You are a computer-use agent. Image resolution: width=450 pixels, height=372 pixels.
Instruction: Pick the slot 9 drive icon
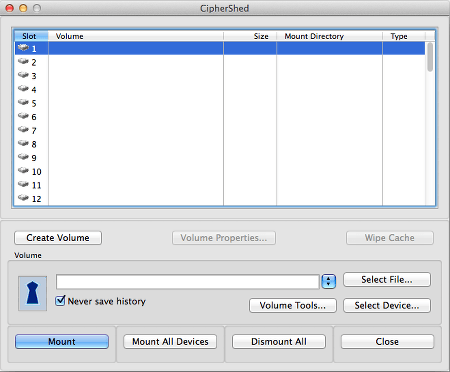23,157
